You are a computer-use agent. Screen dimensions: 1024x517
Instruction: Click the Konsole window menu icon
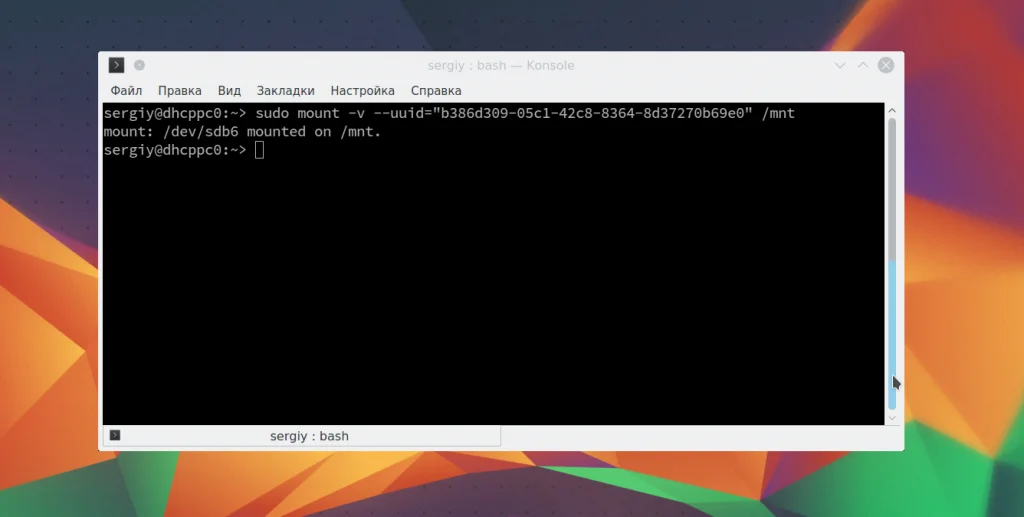pos(116,65)
